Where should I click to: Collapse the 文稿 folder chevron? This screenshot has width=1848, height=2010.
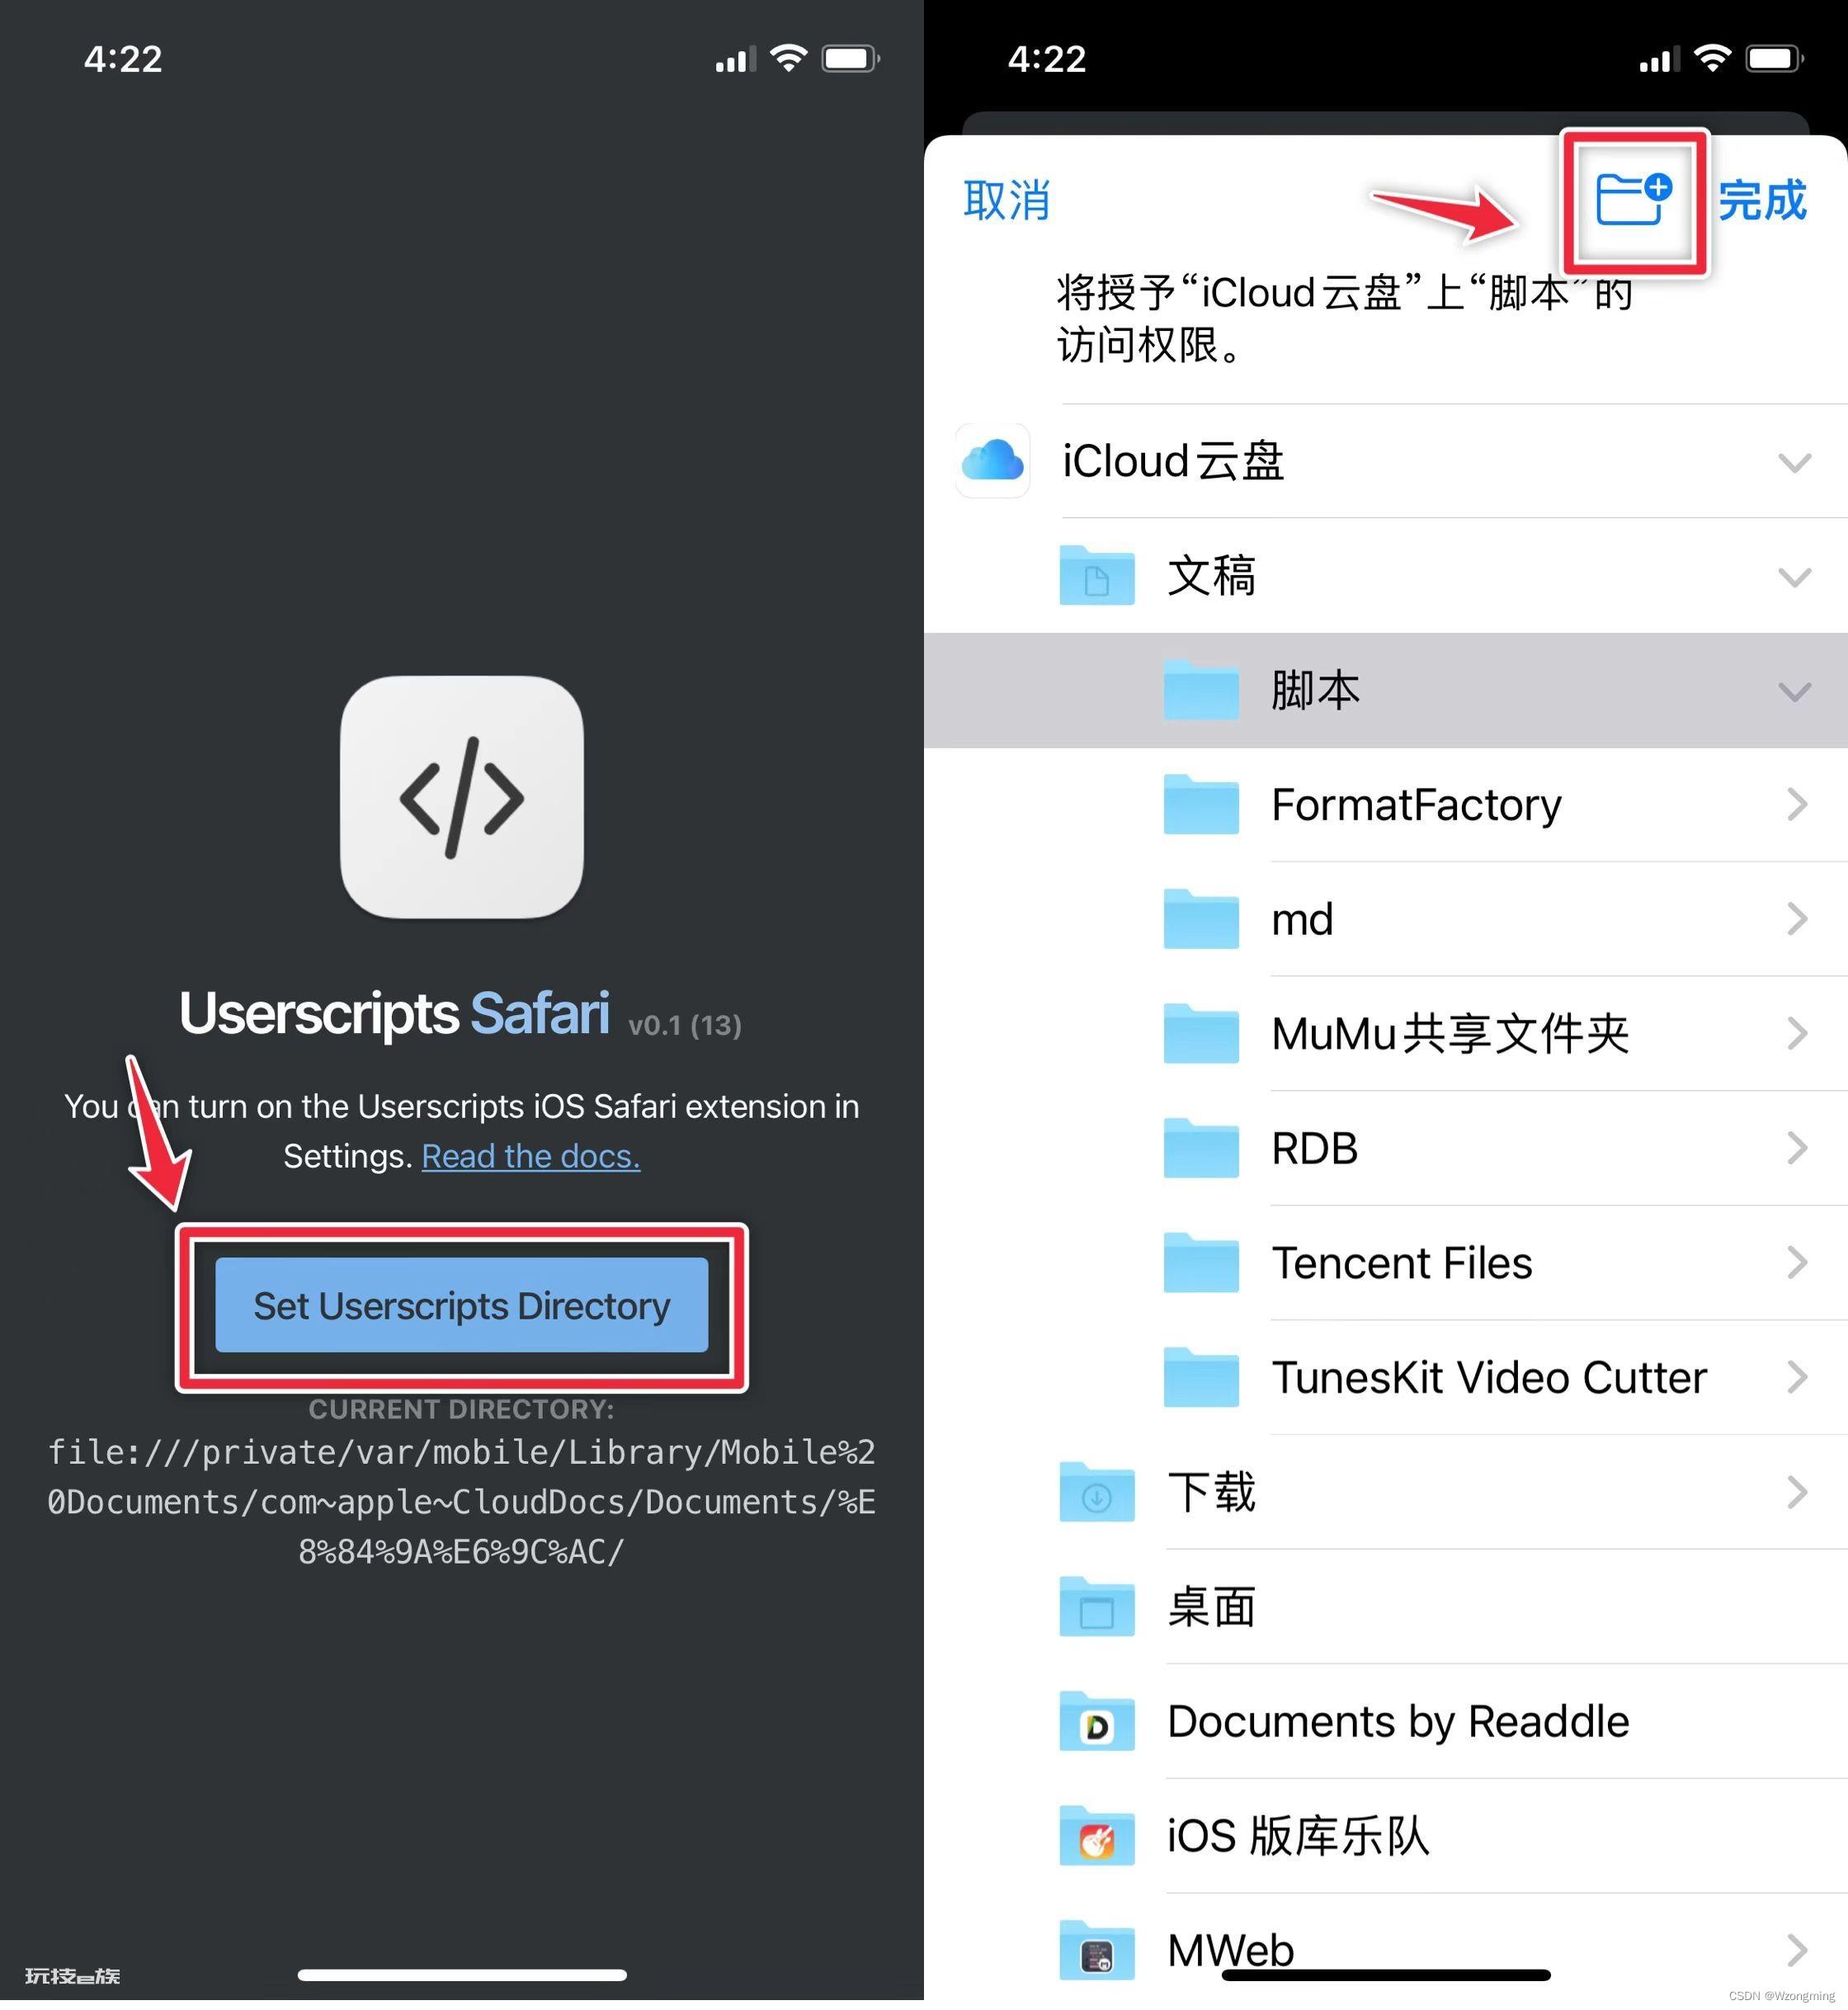coord(1794,577)
